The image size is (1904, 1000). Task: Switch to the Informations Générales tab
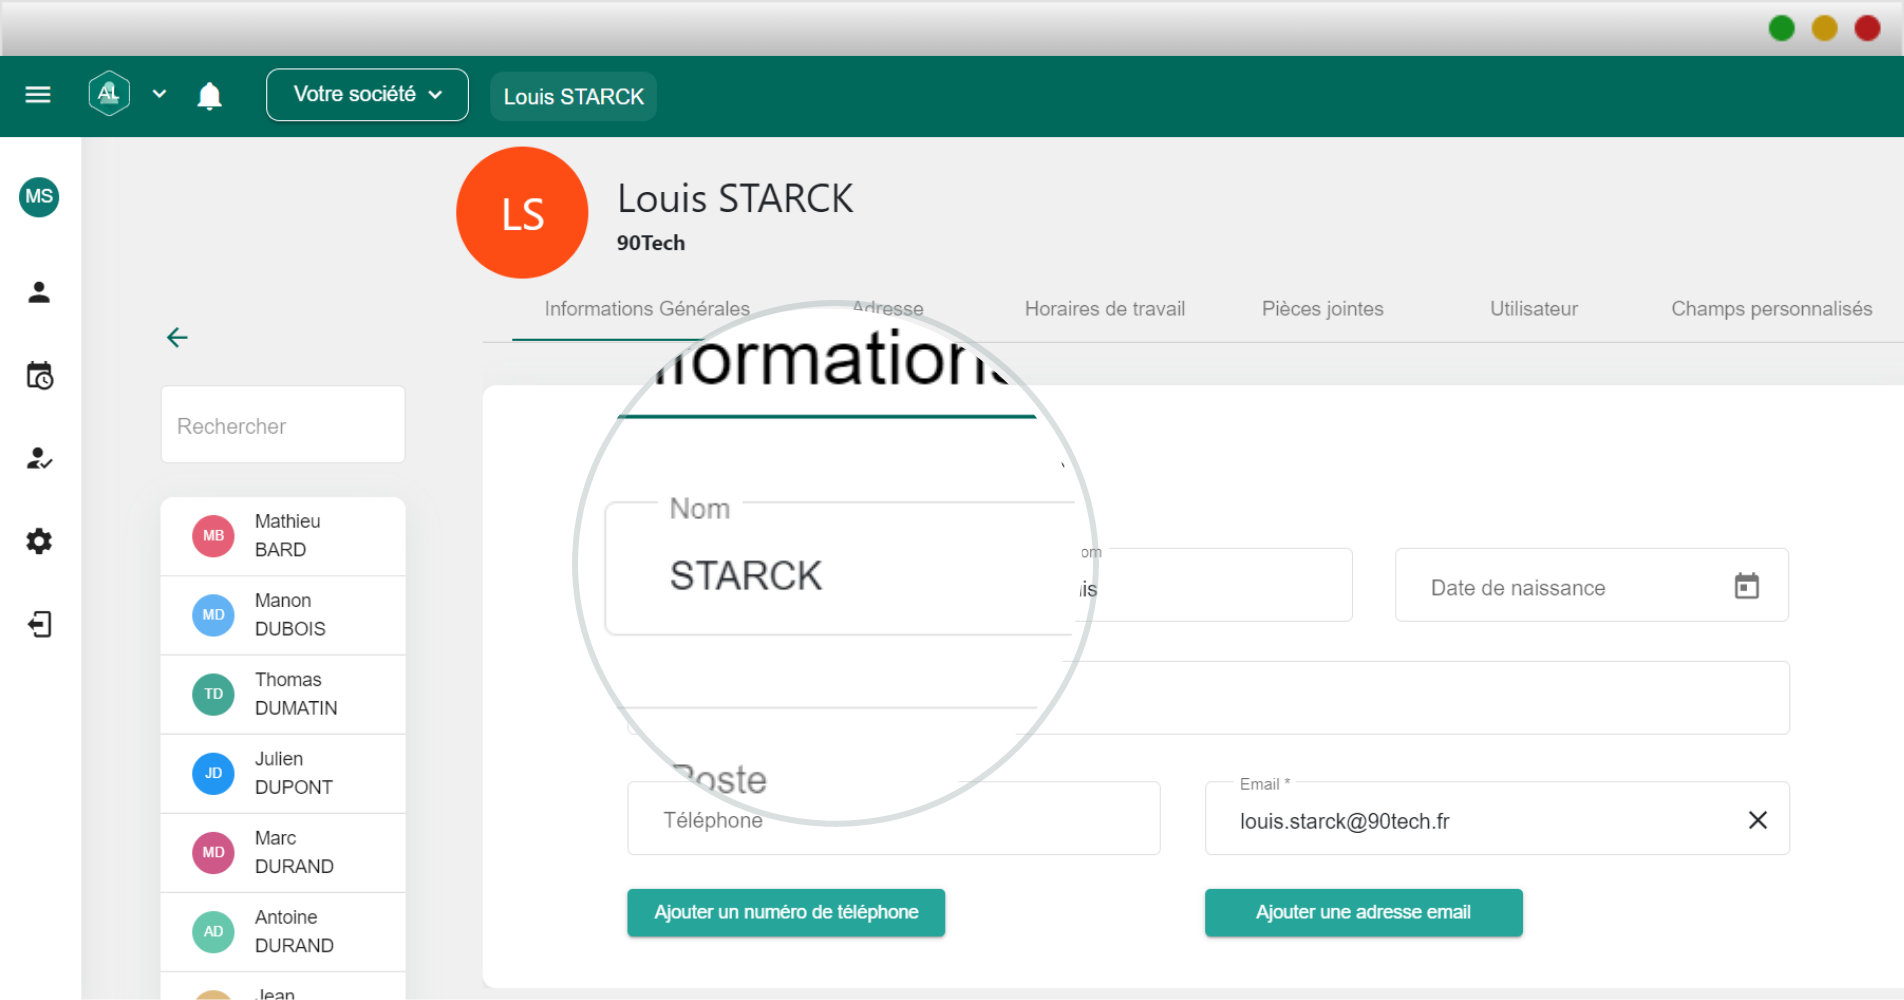pyautogui.click(x=646, y=309)
